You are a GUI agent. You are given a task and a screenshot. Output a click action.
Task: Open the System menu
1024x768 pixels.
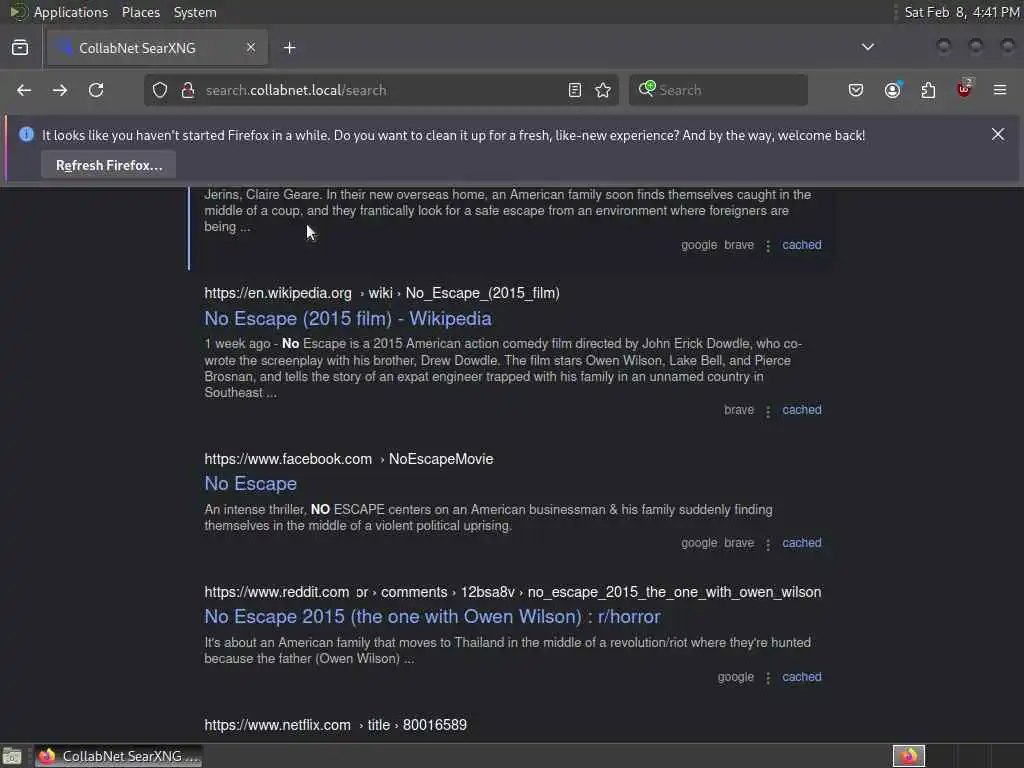(x=195, y=12)
